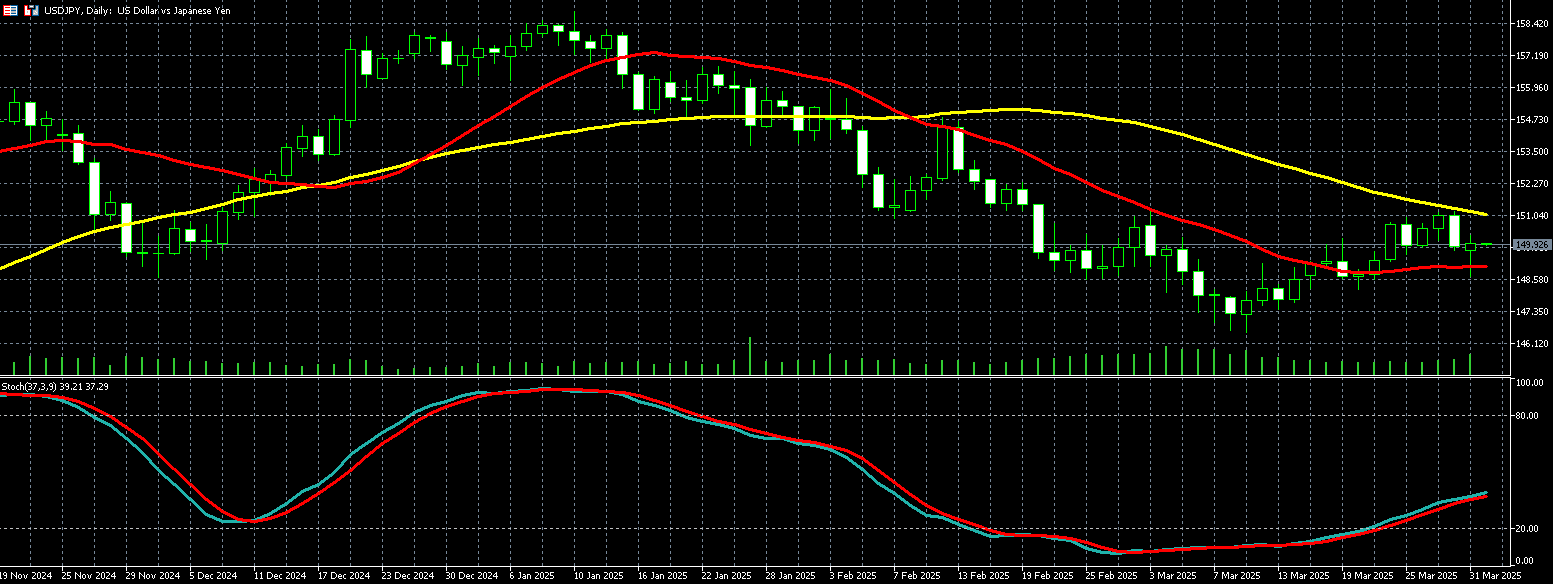Screen dimensions: 1553x584
Task: Click the 22 Jan 2025 date label
Action: point(726,576)
